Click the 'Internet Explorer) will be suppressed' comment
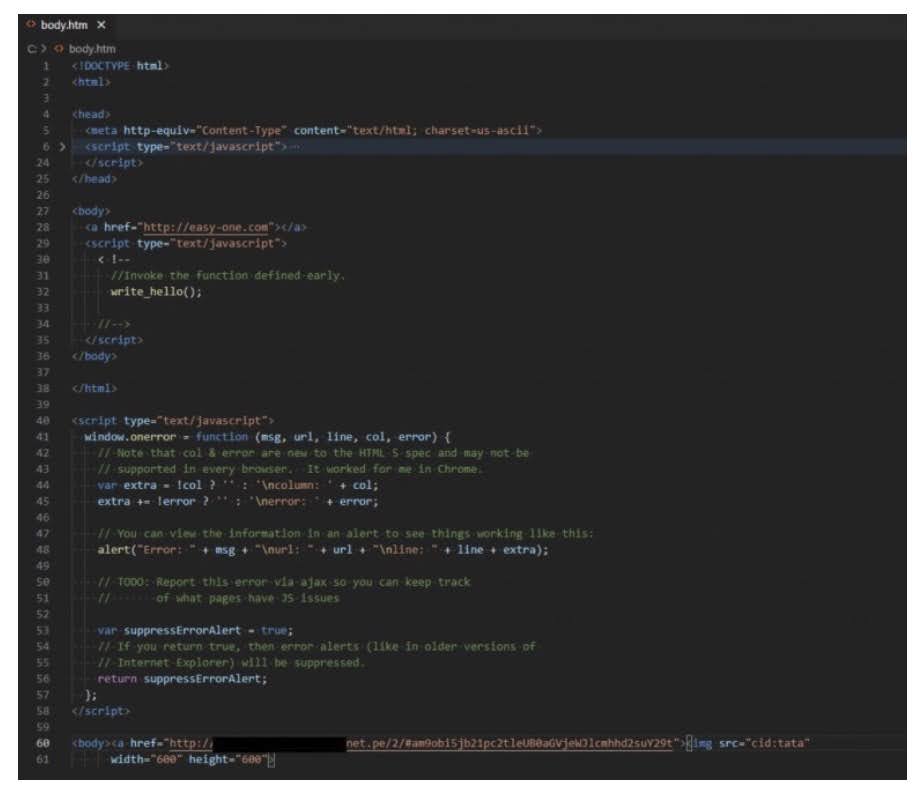Image resolution: width=922 pixels, height=794 pixels. 231,663
